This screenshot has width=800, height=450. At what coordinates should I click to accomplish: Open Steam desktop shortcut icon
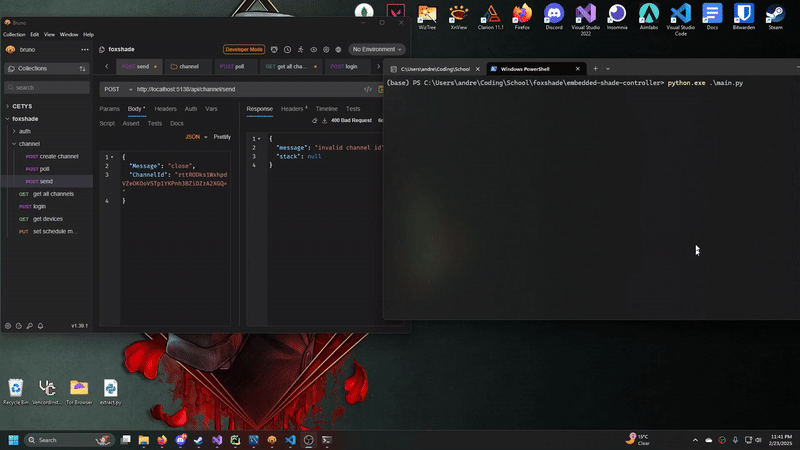pos(775,17)
